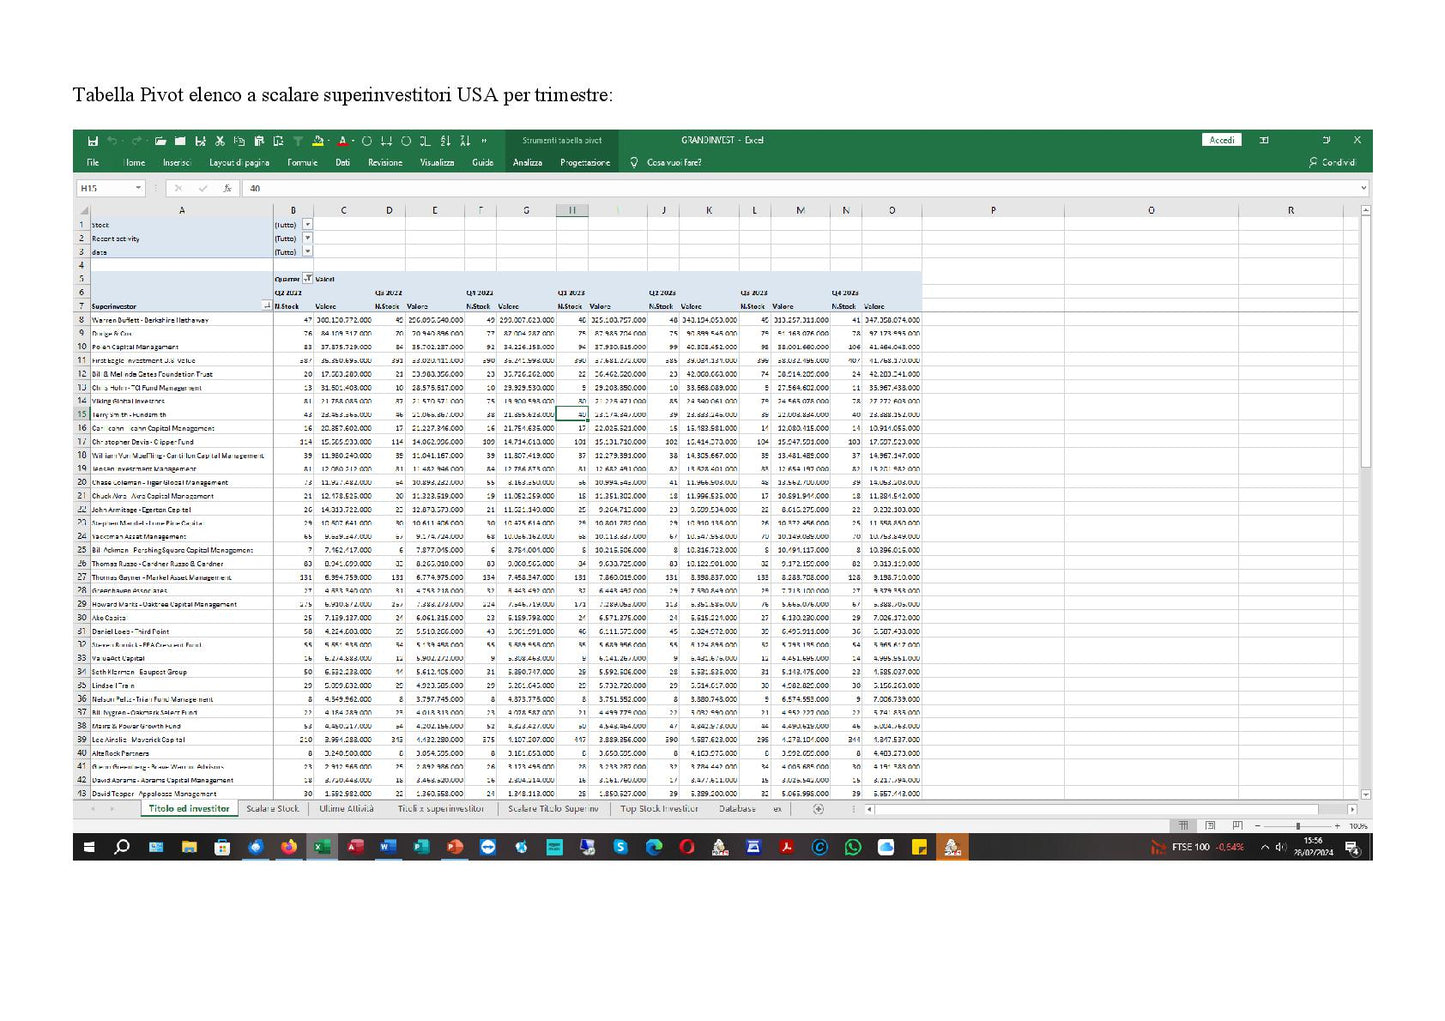1445x1021 pixels.
Task: Open the fill color dropdown arrow
Action: click(328, 141)
